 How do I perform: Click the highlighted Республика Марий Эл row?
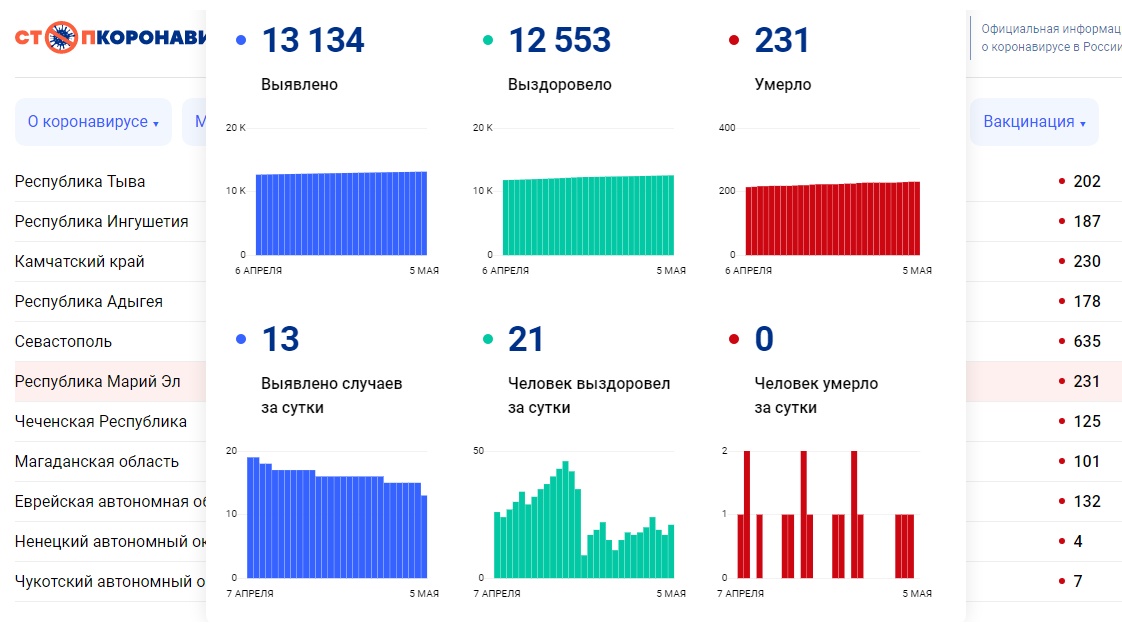coord(97,381)
